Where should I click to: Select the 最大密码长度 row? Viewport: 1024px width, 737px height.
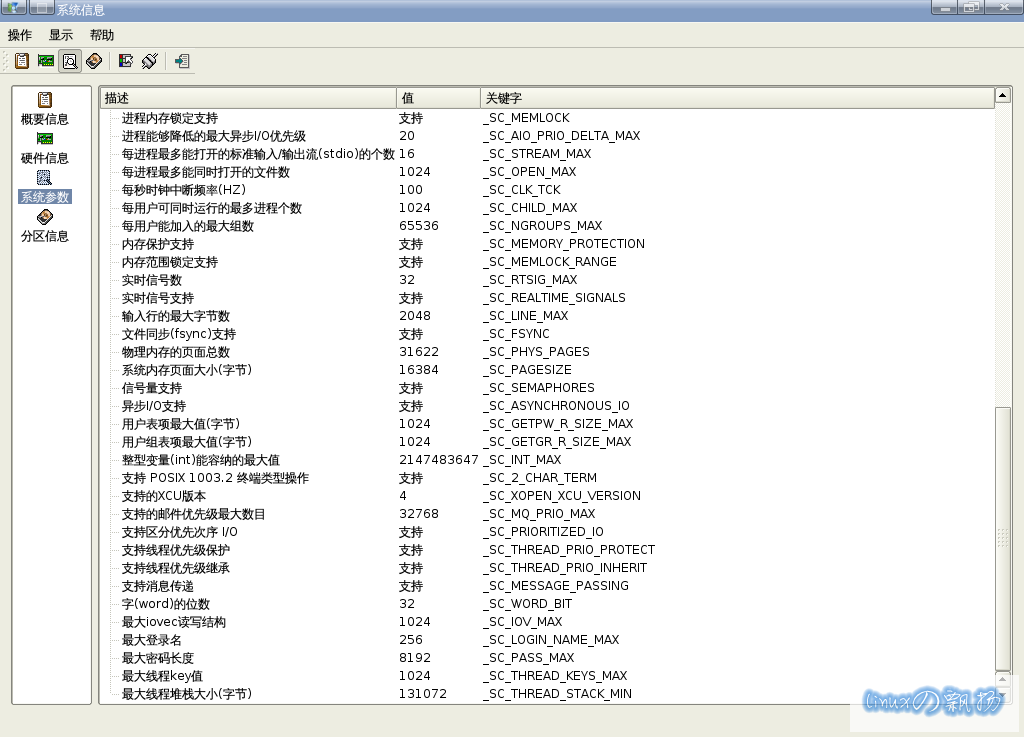pyautogui.click(x=158, y=658)
